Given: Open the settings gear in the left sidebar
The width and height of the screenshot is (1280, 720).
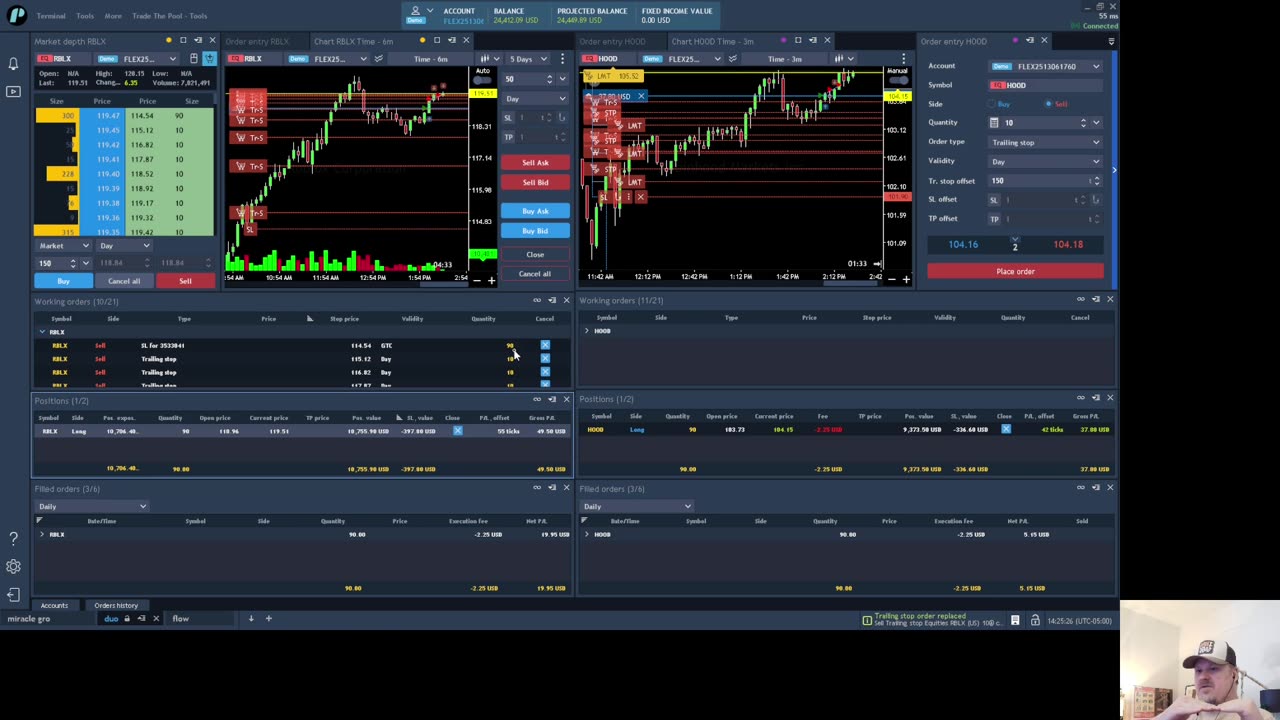Looking at the screenshot, I should coord(13,567).
